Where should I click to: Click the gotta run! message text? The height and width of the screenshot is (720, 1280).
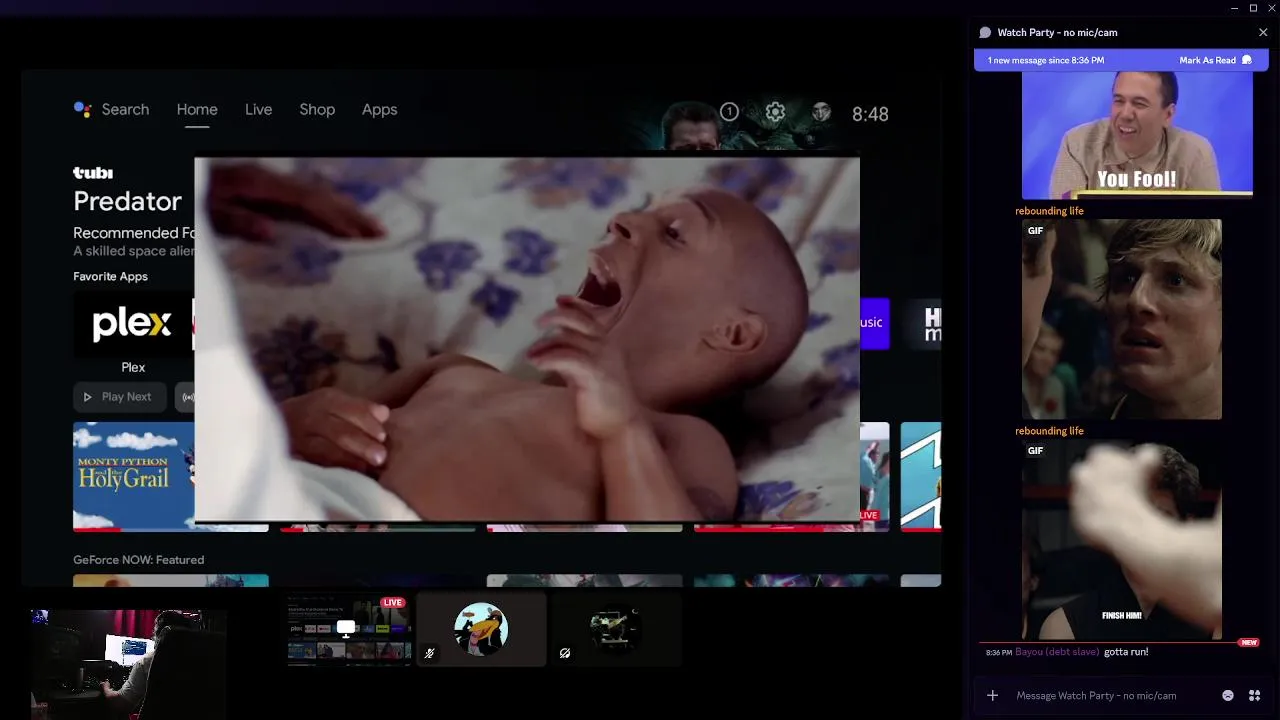[x=1126, y=652]
